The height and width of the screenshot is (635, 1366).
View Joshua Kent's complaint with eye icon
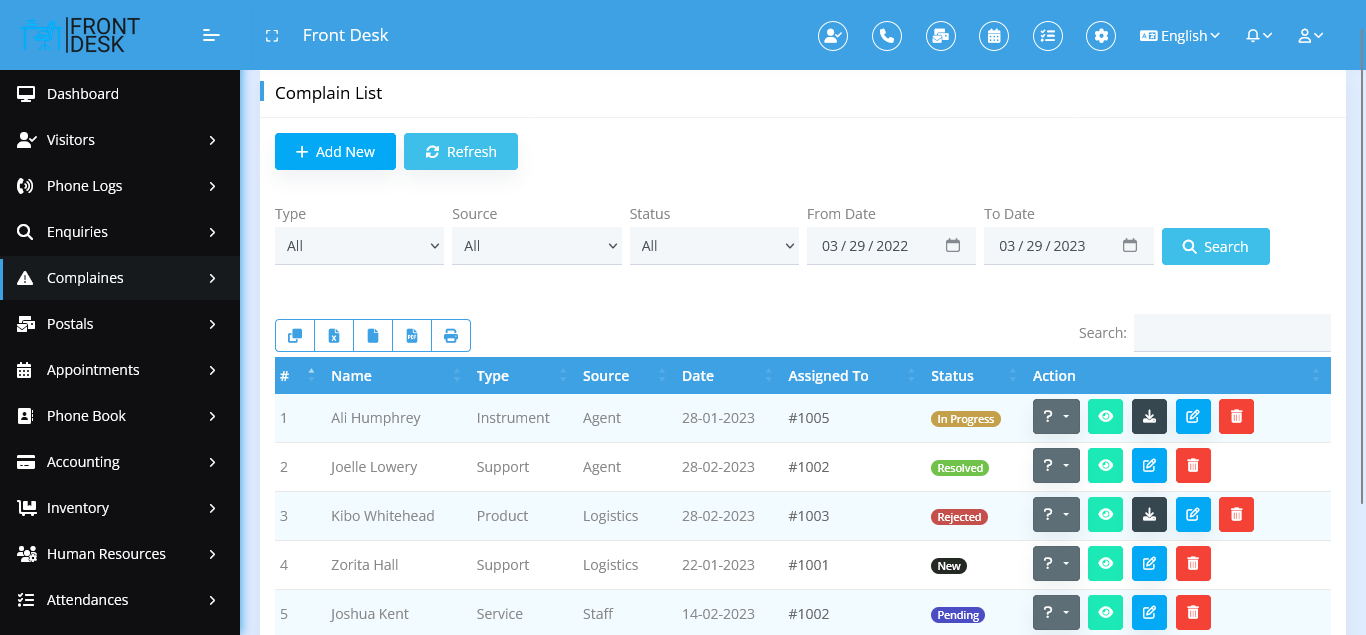(1105, 613)
